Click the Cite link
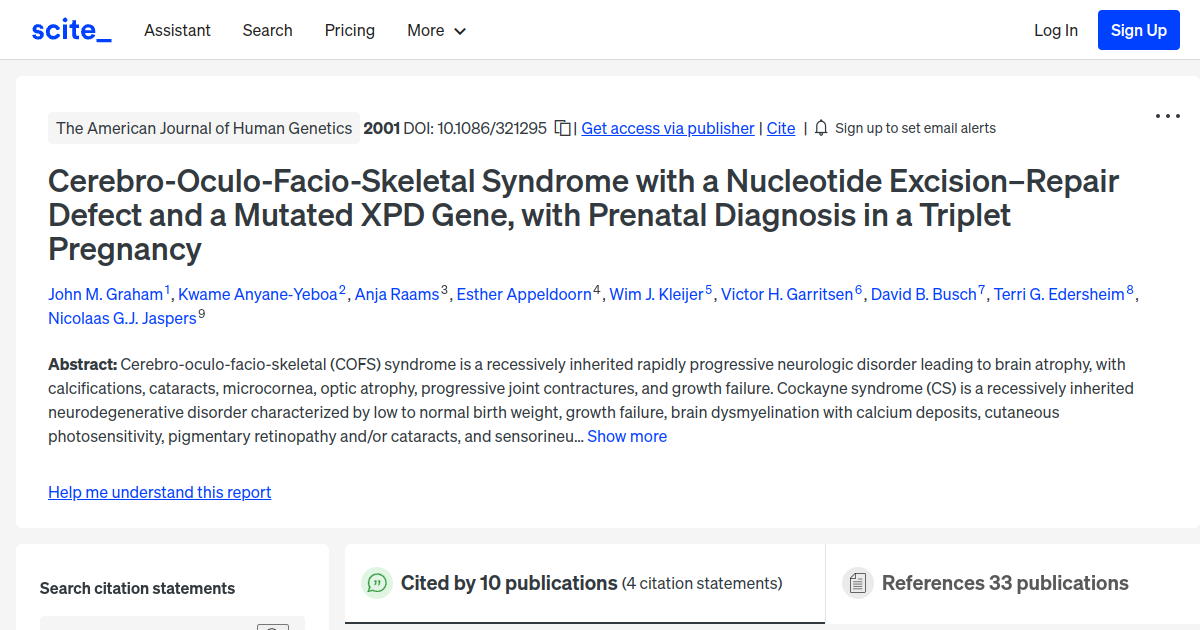The image size is (1200, 630). click(781, 128)
